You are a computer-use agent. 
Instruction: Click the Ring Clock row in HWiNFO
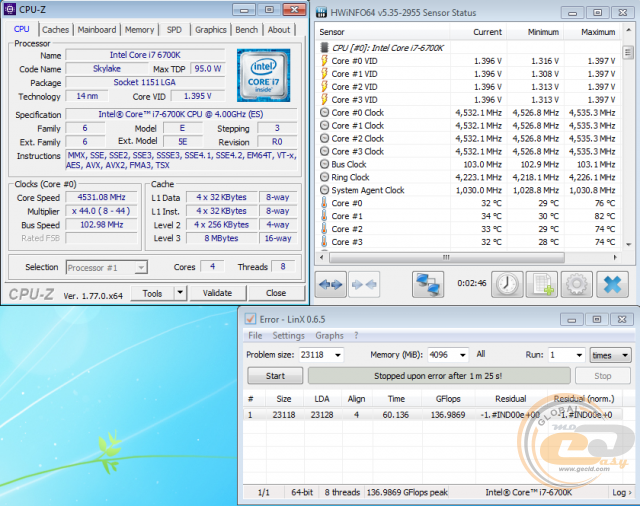point(468,177)
